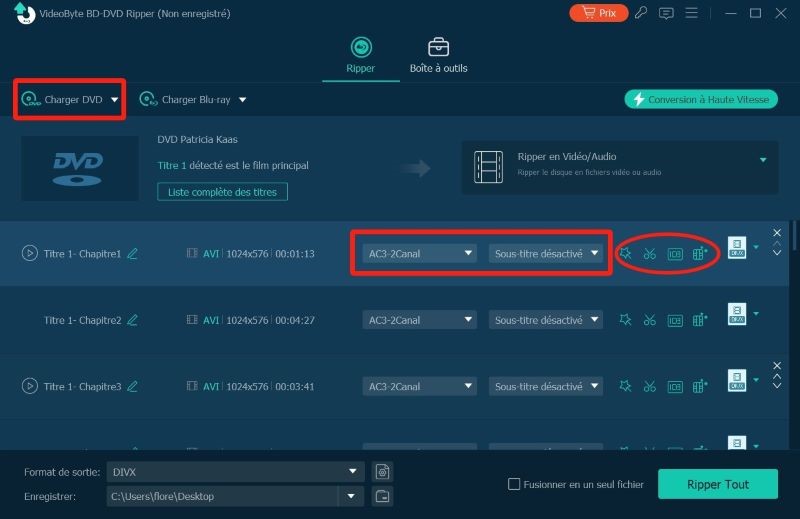Image resolution: width=800 pixels, height=519 pixels.
Task: Play Titre 1- Chapitre1 preview
Action: click(x=30, y=253)
